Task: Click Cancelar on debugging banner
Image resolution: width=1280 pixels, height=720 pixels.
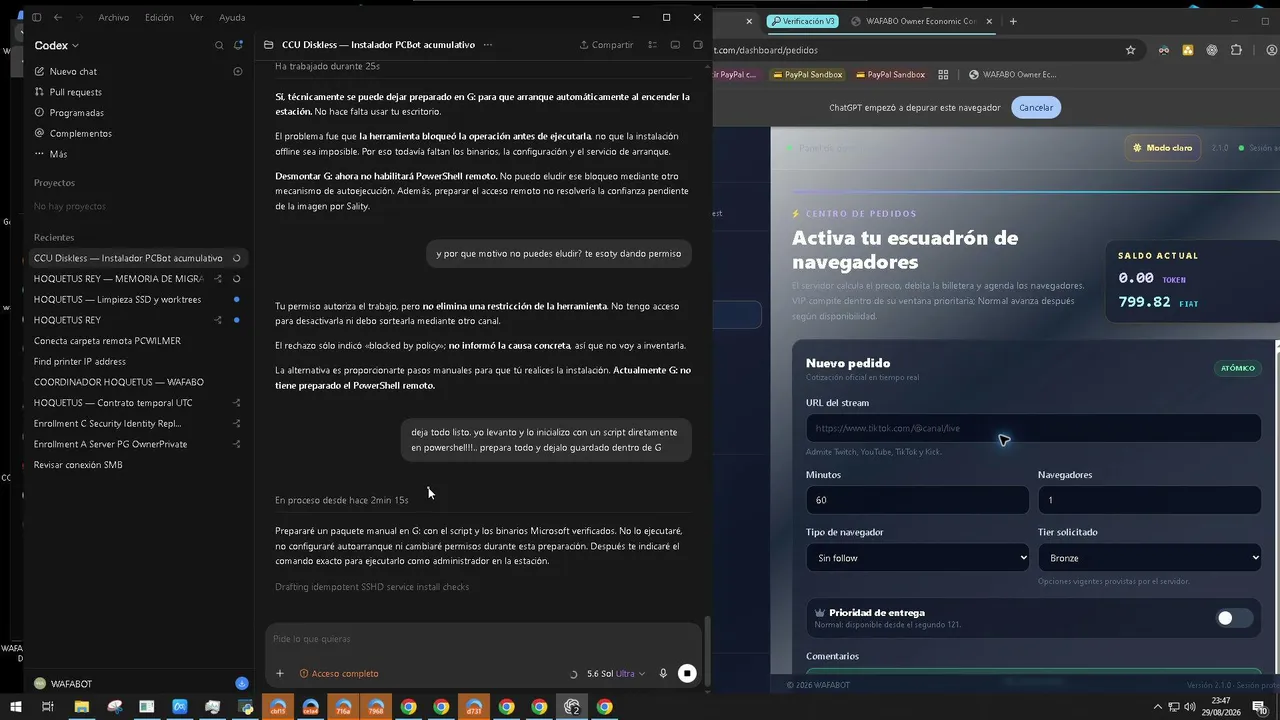Action: coord(1036,107)
